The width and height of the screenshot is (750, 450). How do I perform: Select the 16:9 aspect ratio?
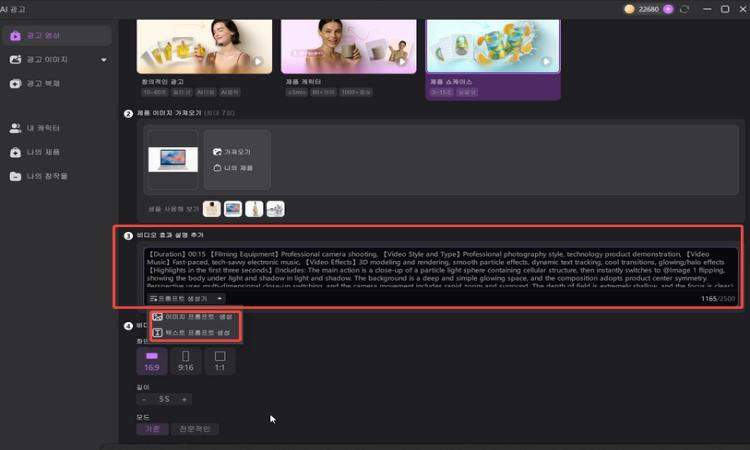(152, 361)
